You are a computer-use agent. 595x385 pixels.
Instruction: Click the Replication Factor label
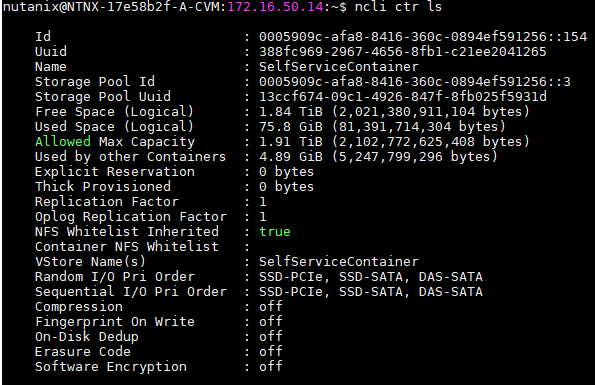pyautogui.click(x=107, y=202)
